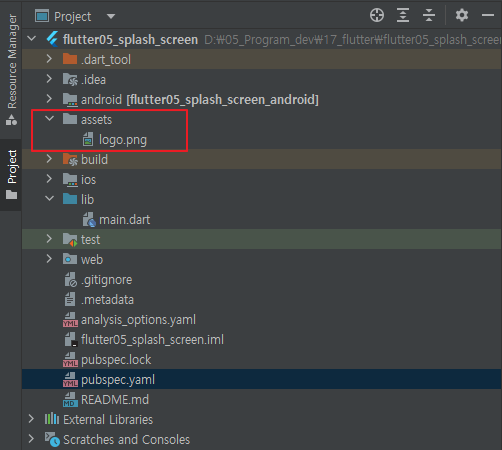Click the logo.png image file icon
Screen dimensions: 502x450
pyautogui.click(x=88, y=139)
